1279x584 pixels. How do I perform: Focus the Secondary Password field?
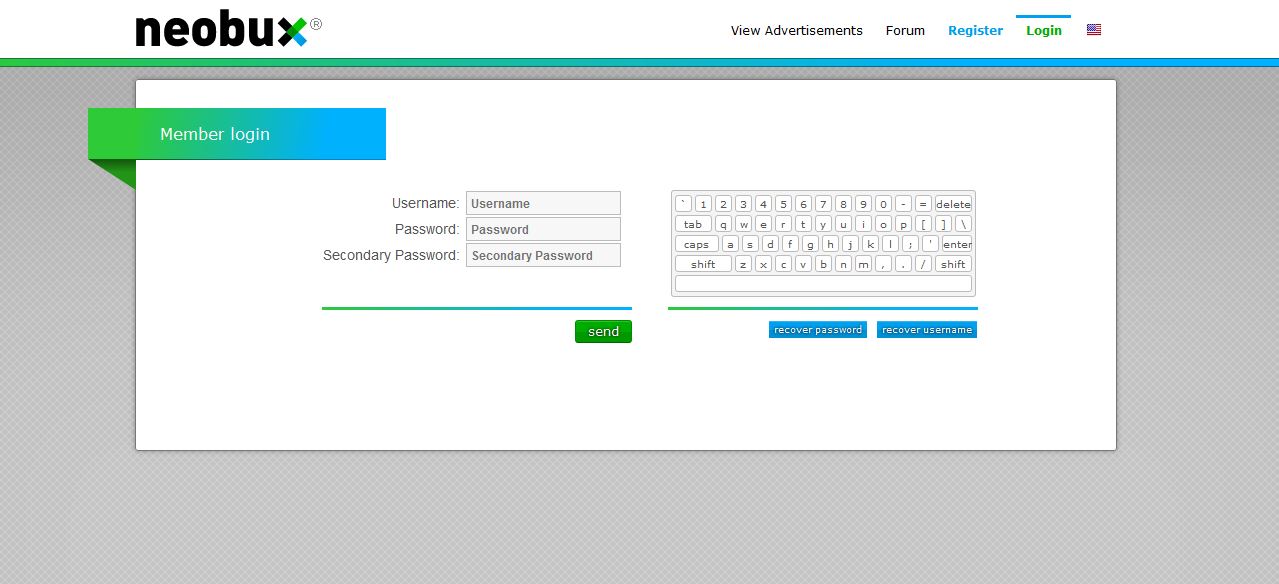543,255
